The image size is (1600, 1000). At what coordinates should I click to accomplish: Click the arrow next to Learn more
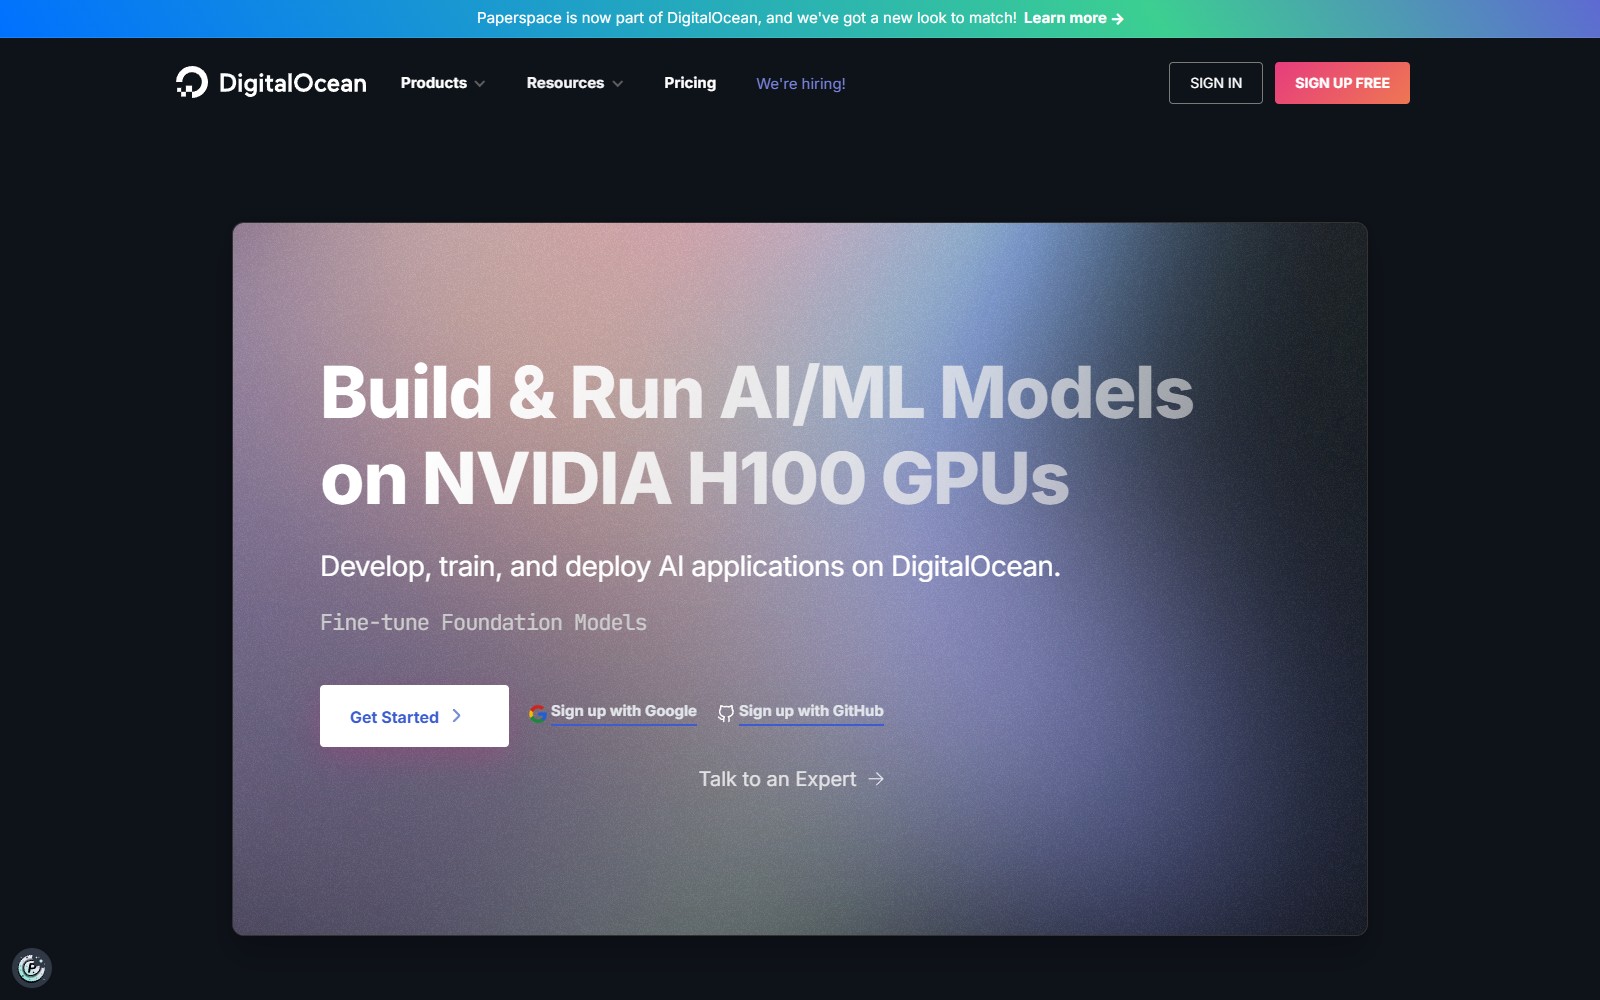pyautogui.click(x=1117, y=18)
